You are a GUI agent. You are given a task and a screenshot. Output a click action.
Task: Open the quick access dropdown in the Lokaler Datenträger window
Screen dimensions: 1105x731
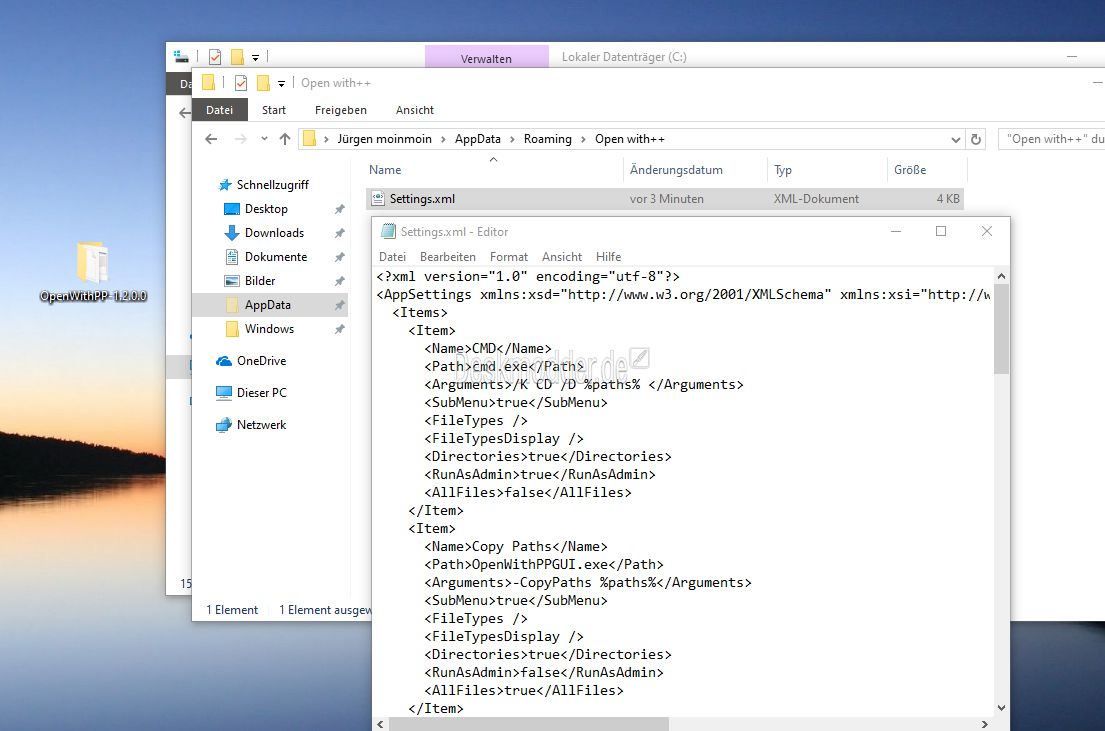(255, 57)
